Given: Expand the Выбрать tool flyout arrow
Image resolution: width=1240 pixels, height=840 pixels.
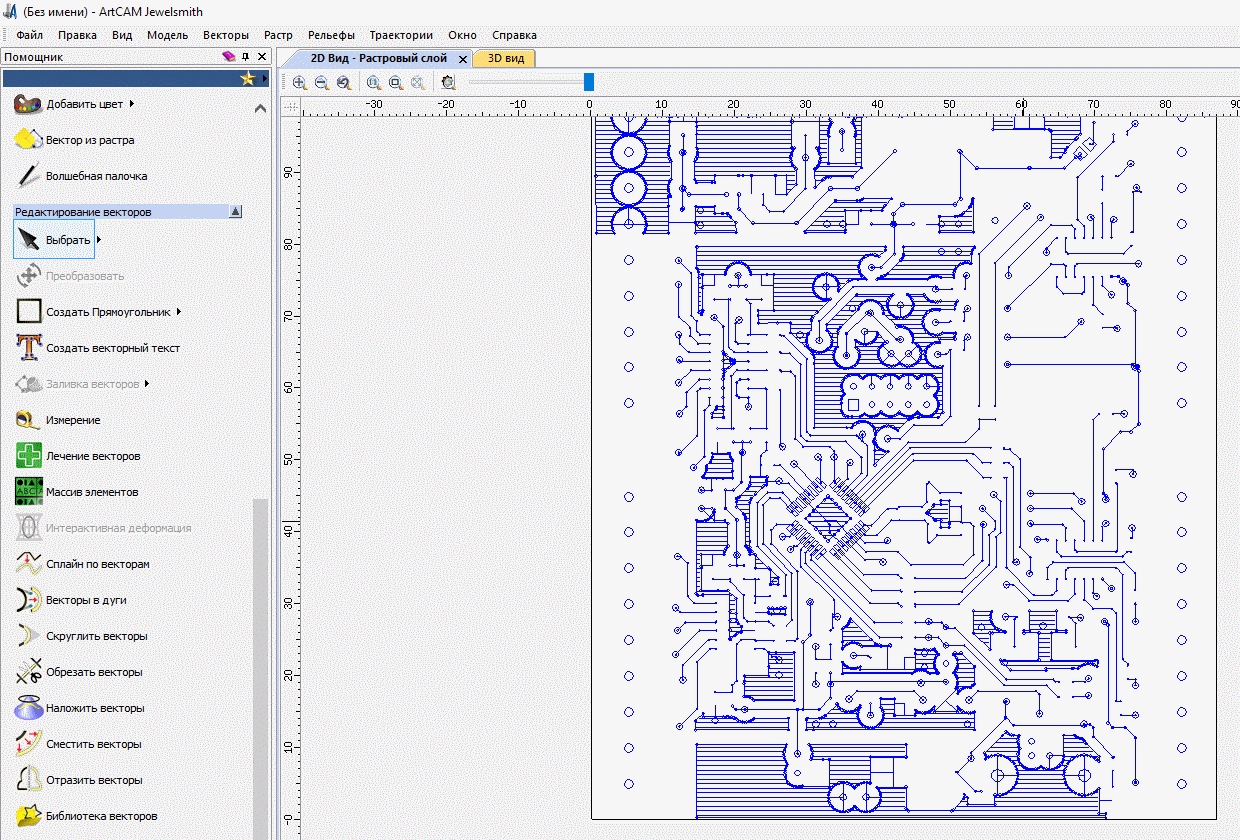Looking at the screenshot, I should tap(99, 240).
